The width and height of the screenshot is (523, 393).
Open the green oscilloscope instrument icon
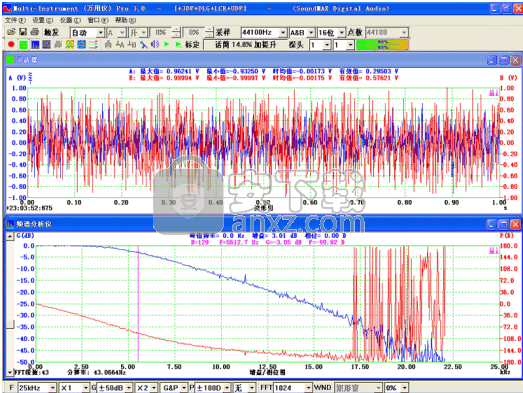pos(23,44)
